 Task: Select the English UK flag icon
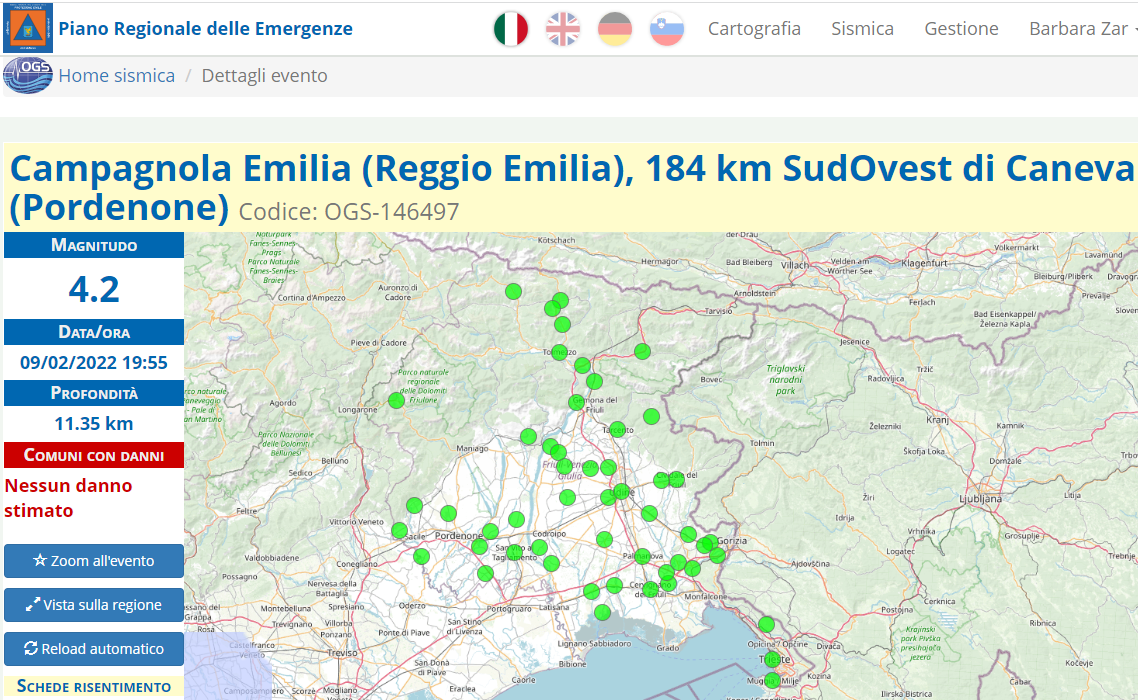(563, 29)
